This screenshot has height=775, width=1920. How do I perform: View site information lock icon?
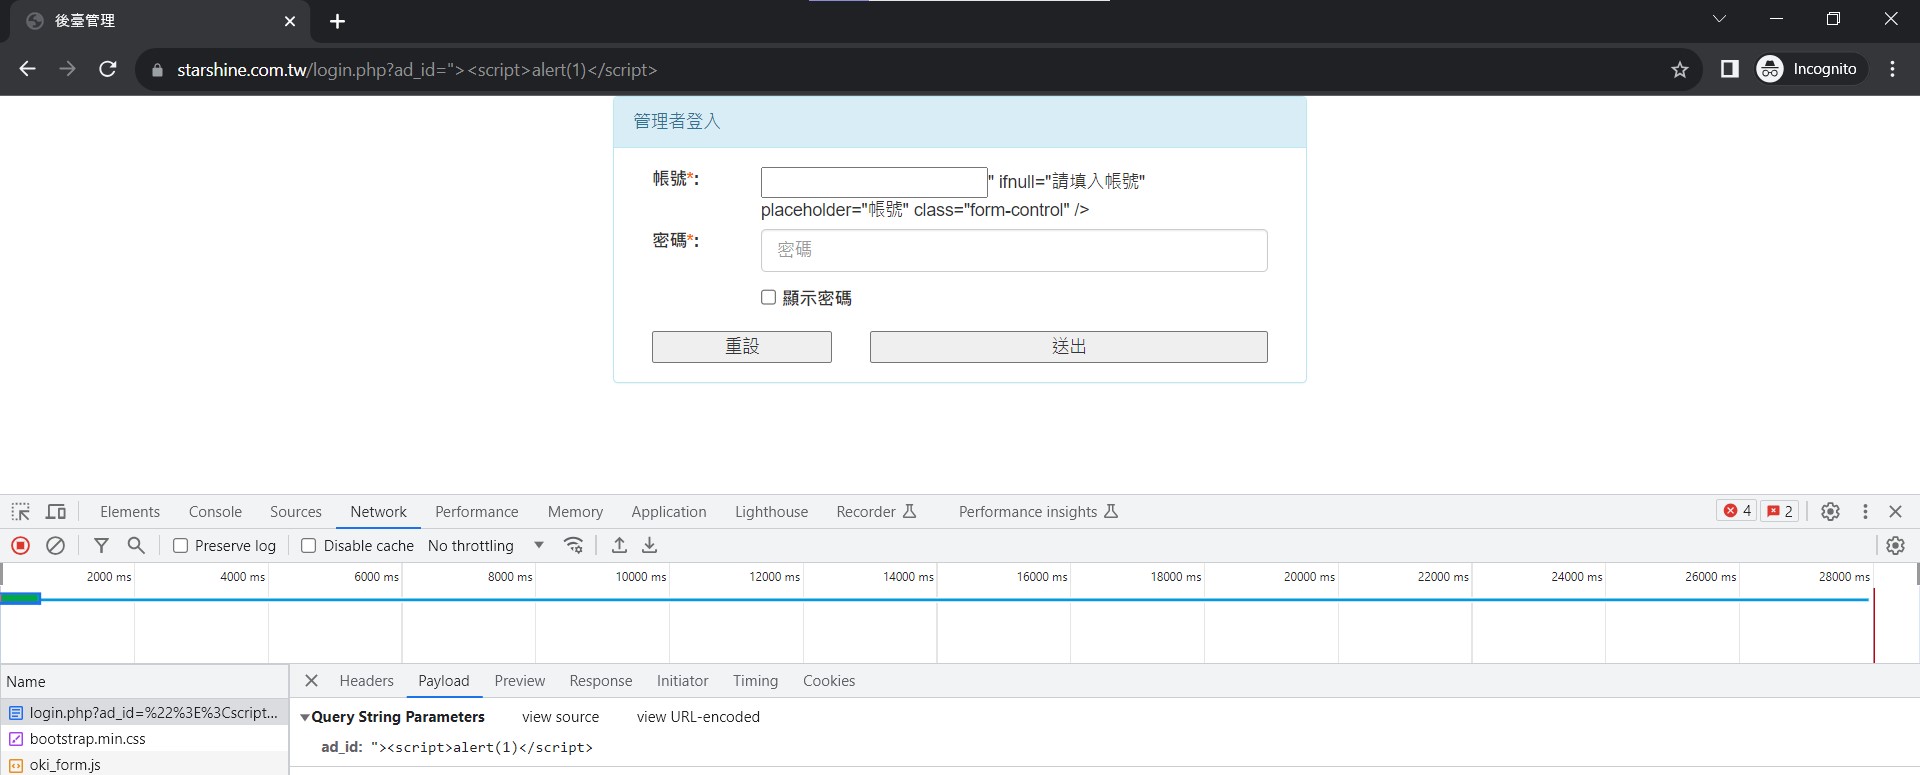click(157, 70)
